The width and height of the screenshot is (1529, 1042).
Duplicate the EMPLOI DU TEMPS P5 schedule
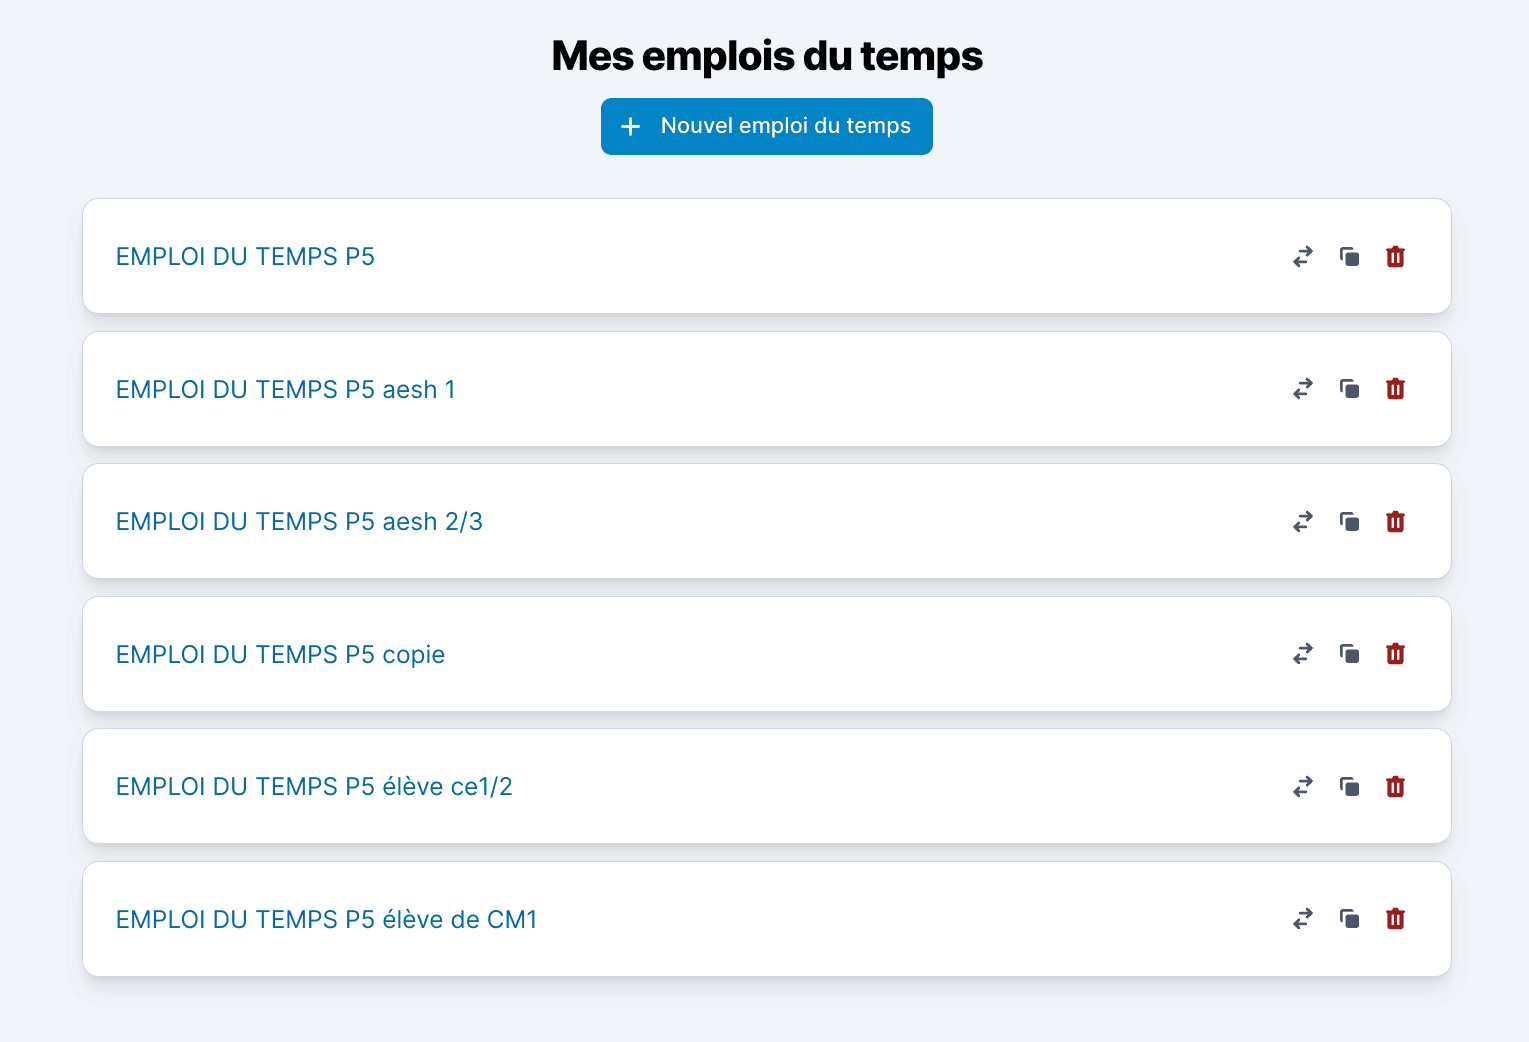[1349, 257]
